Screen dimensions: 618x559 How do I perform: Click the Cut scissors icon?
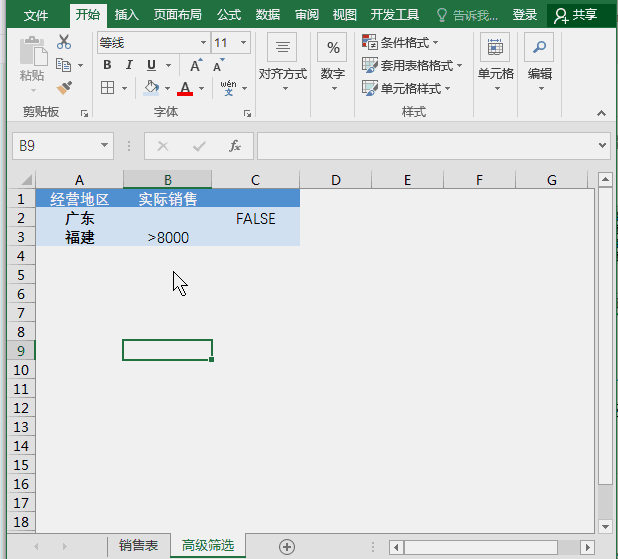64,42
